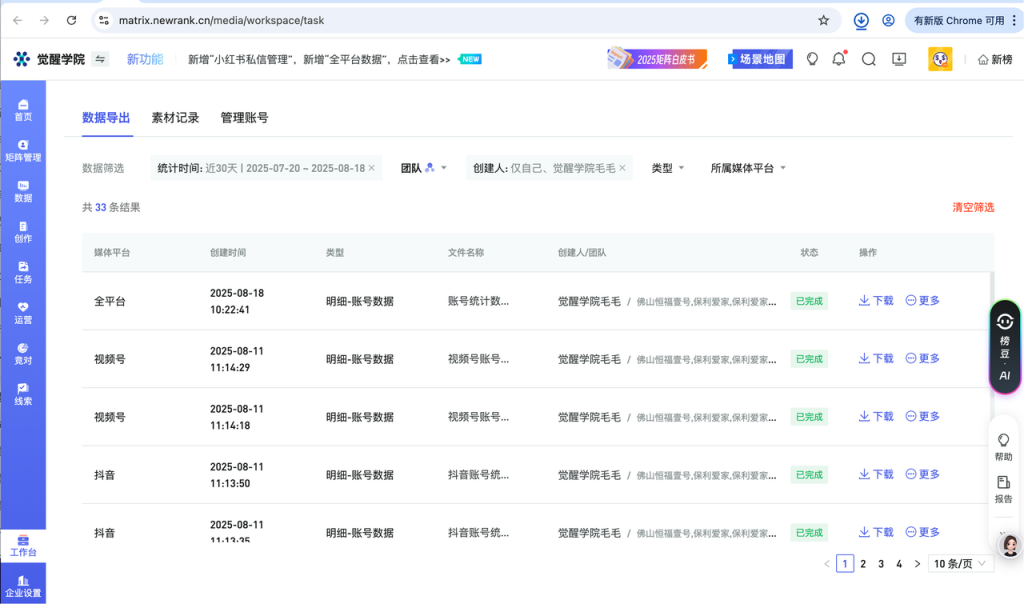Open 帮助 on the right edge
The width and height of the screenshot is (1024, 604).
(x=1004, y=447)
